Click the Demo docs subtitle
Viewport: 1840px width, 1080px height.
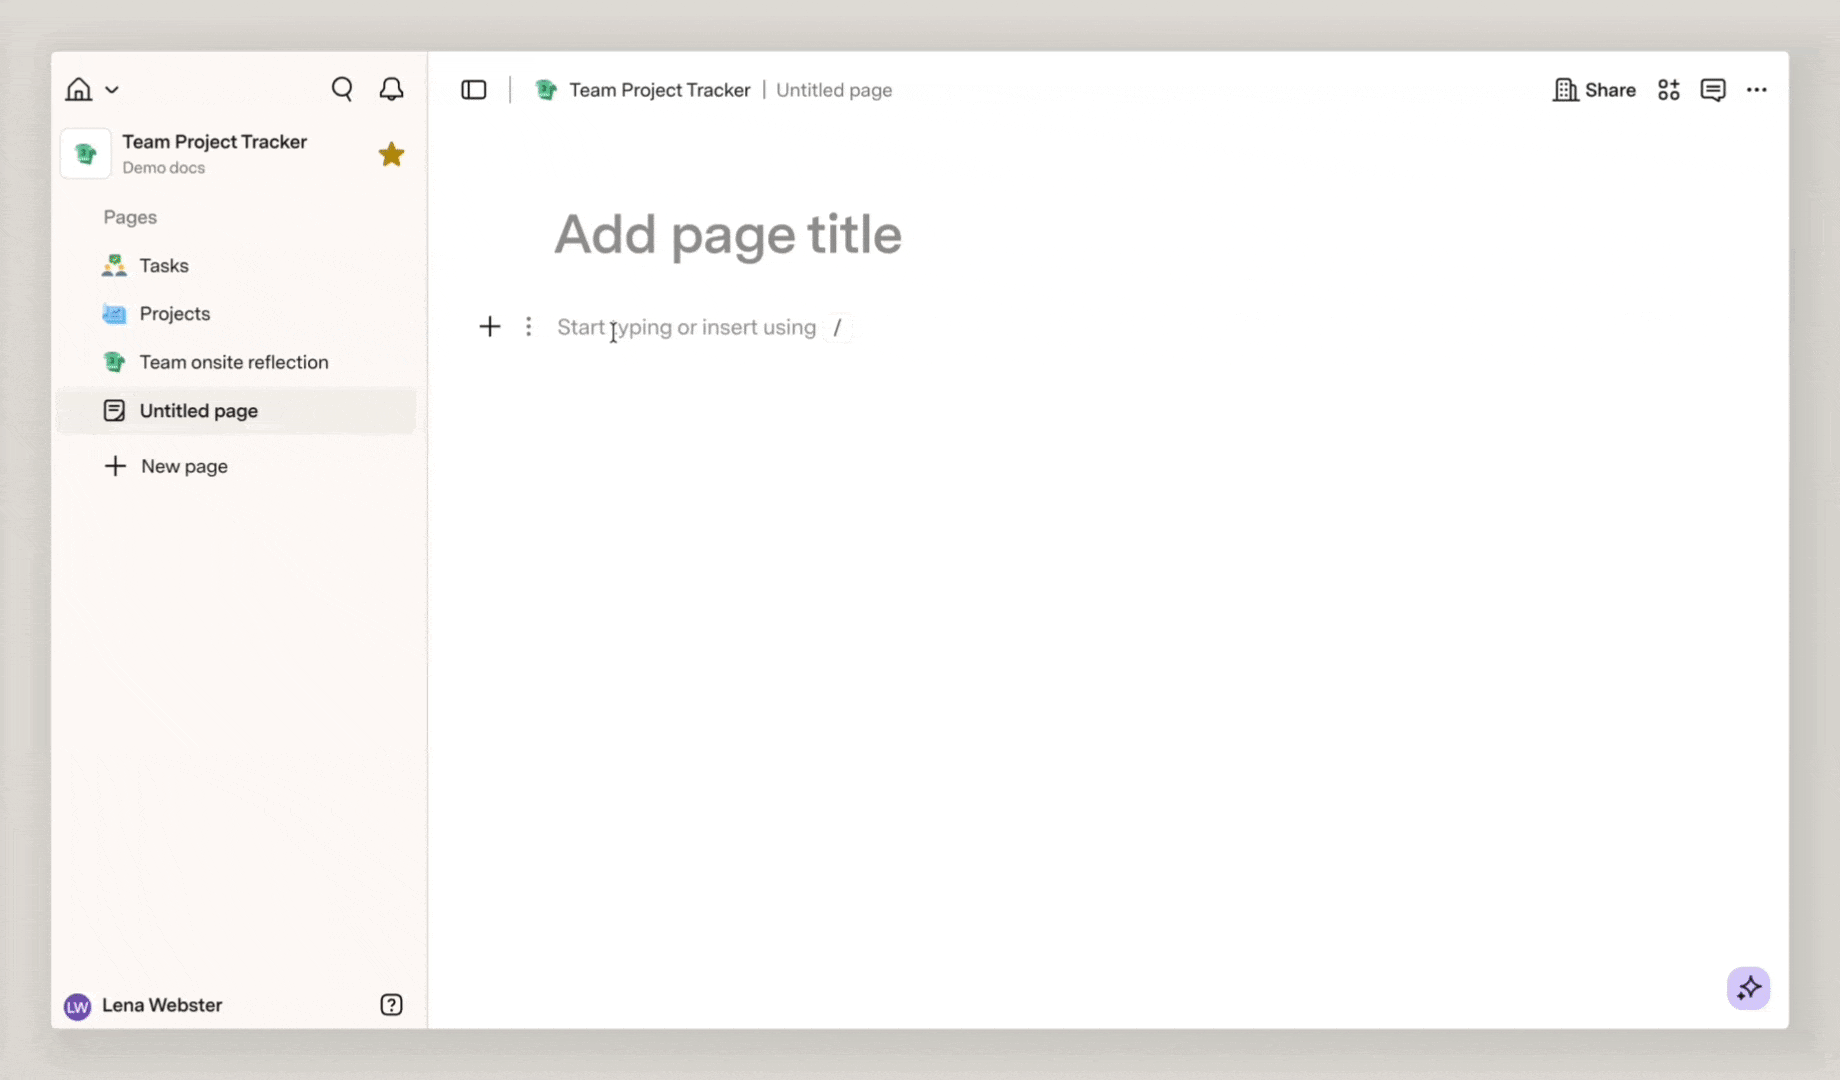164,168
